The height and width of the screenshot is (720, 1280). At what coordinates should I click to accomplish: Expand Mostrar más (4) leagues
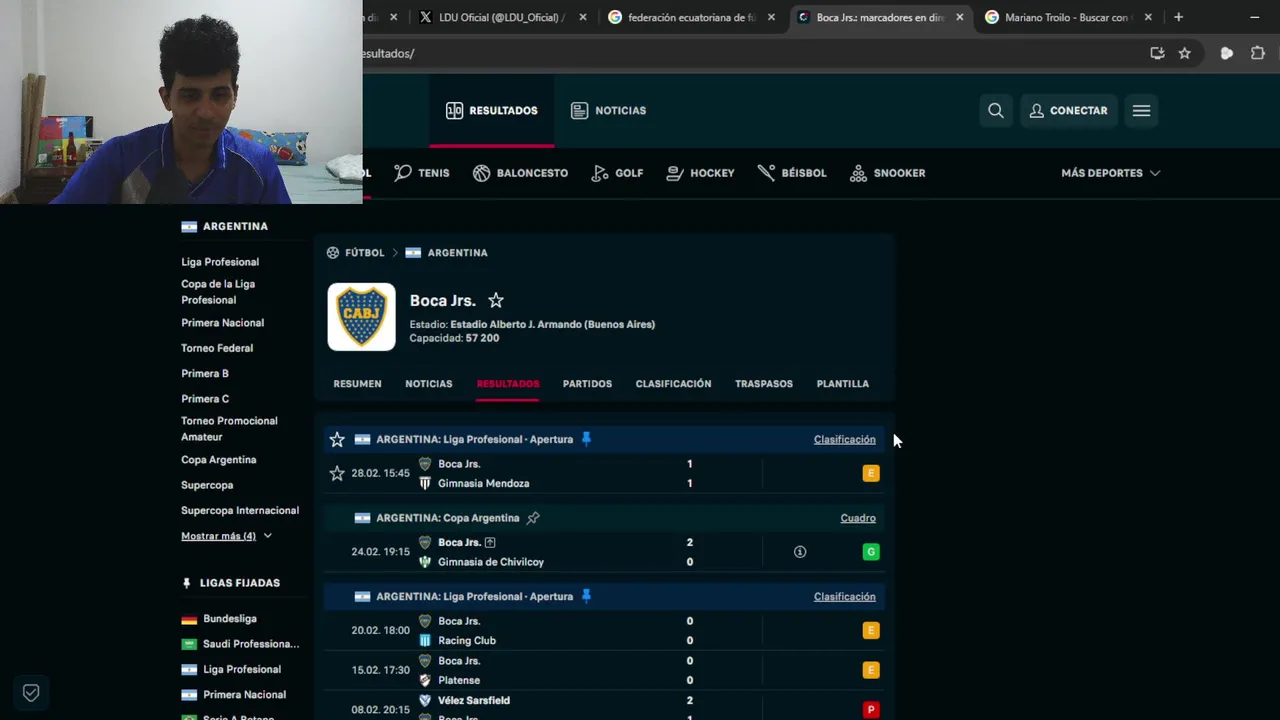tap(226, 536)
